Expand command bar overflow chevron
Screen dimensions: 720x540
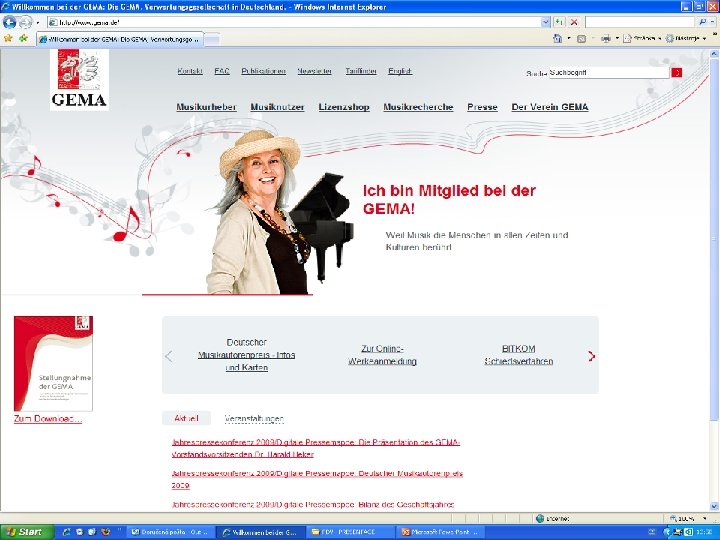(714, 35)
